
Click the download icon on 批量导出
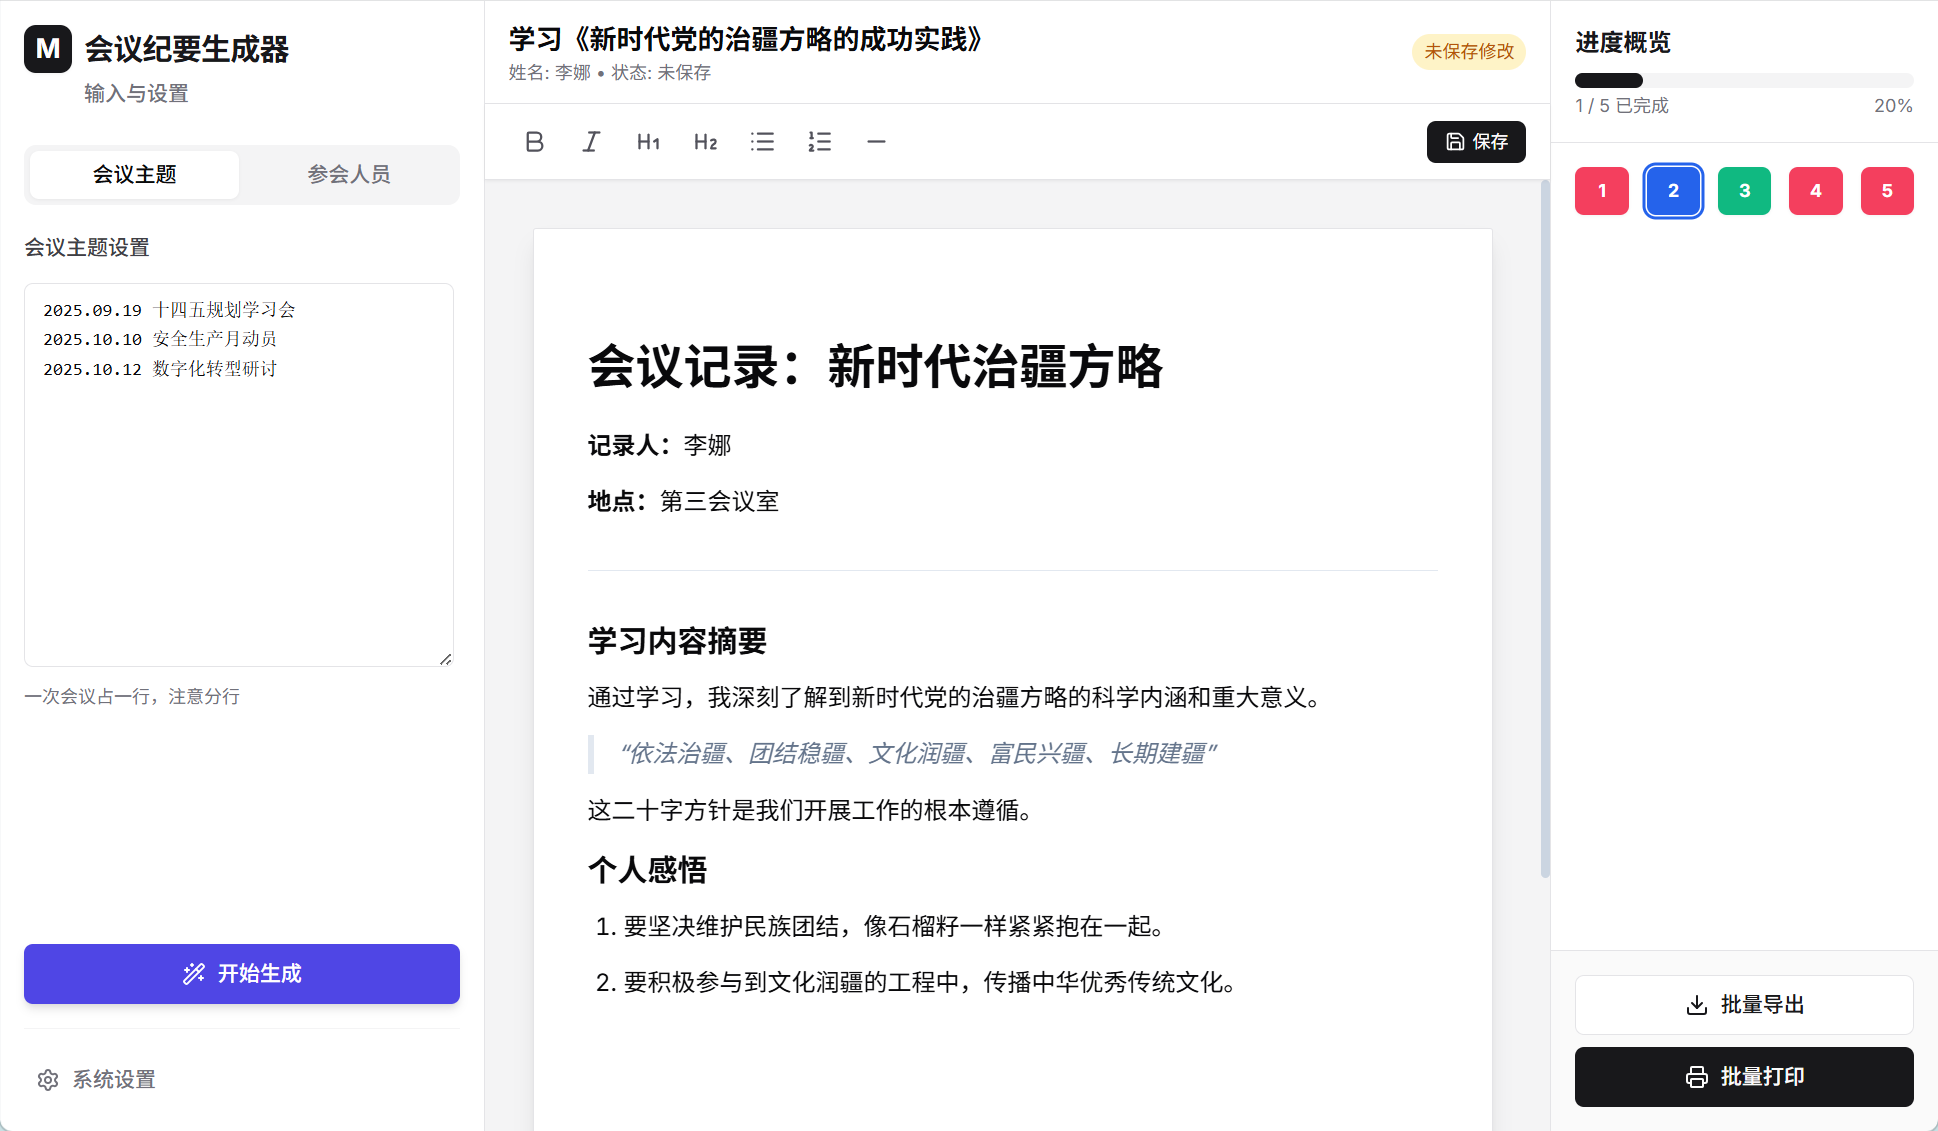click(x=1696, y=1005)
